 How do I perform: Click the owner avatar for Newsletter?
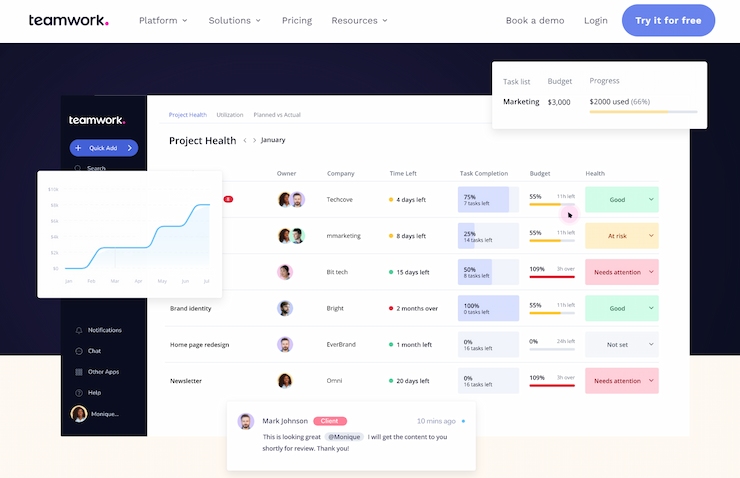point(285,381)
